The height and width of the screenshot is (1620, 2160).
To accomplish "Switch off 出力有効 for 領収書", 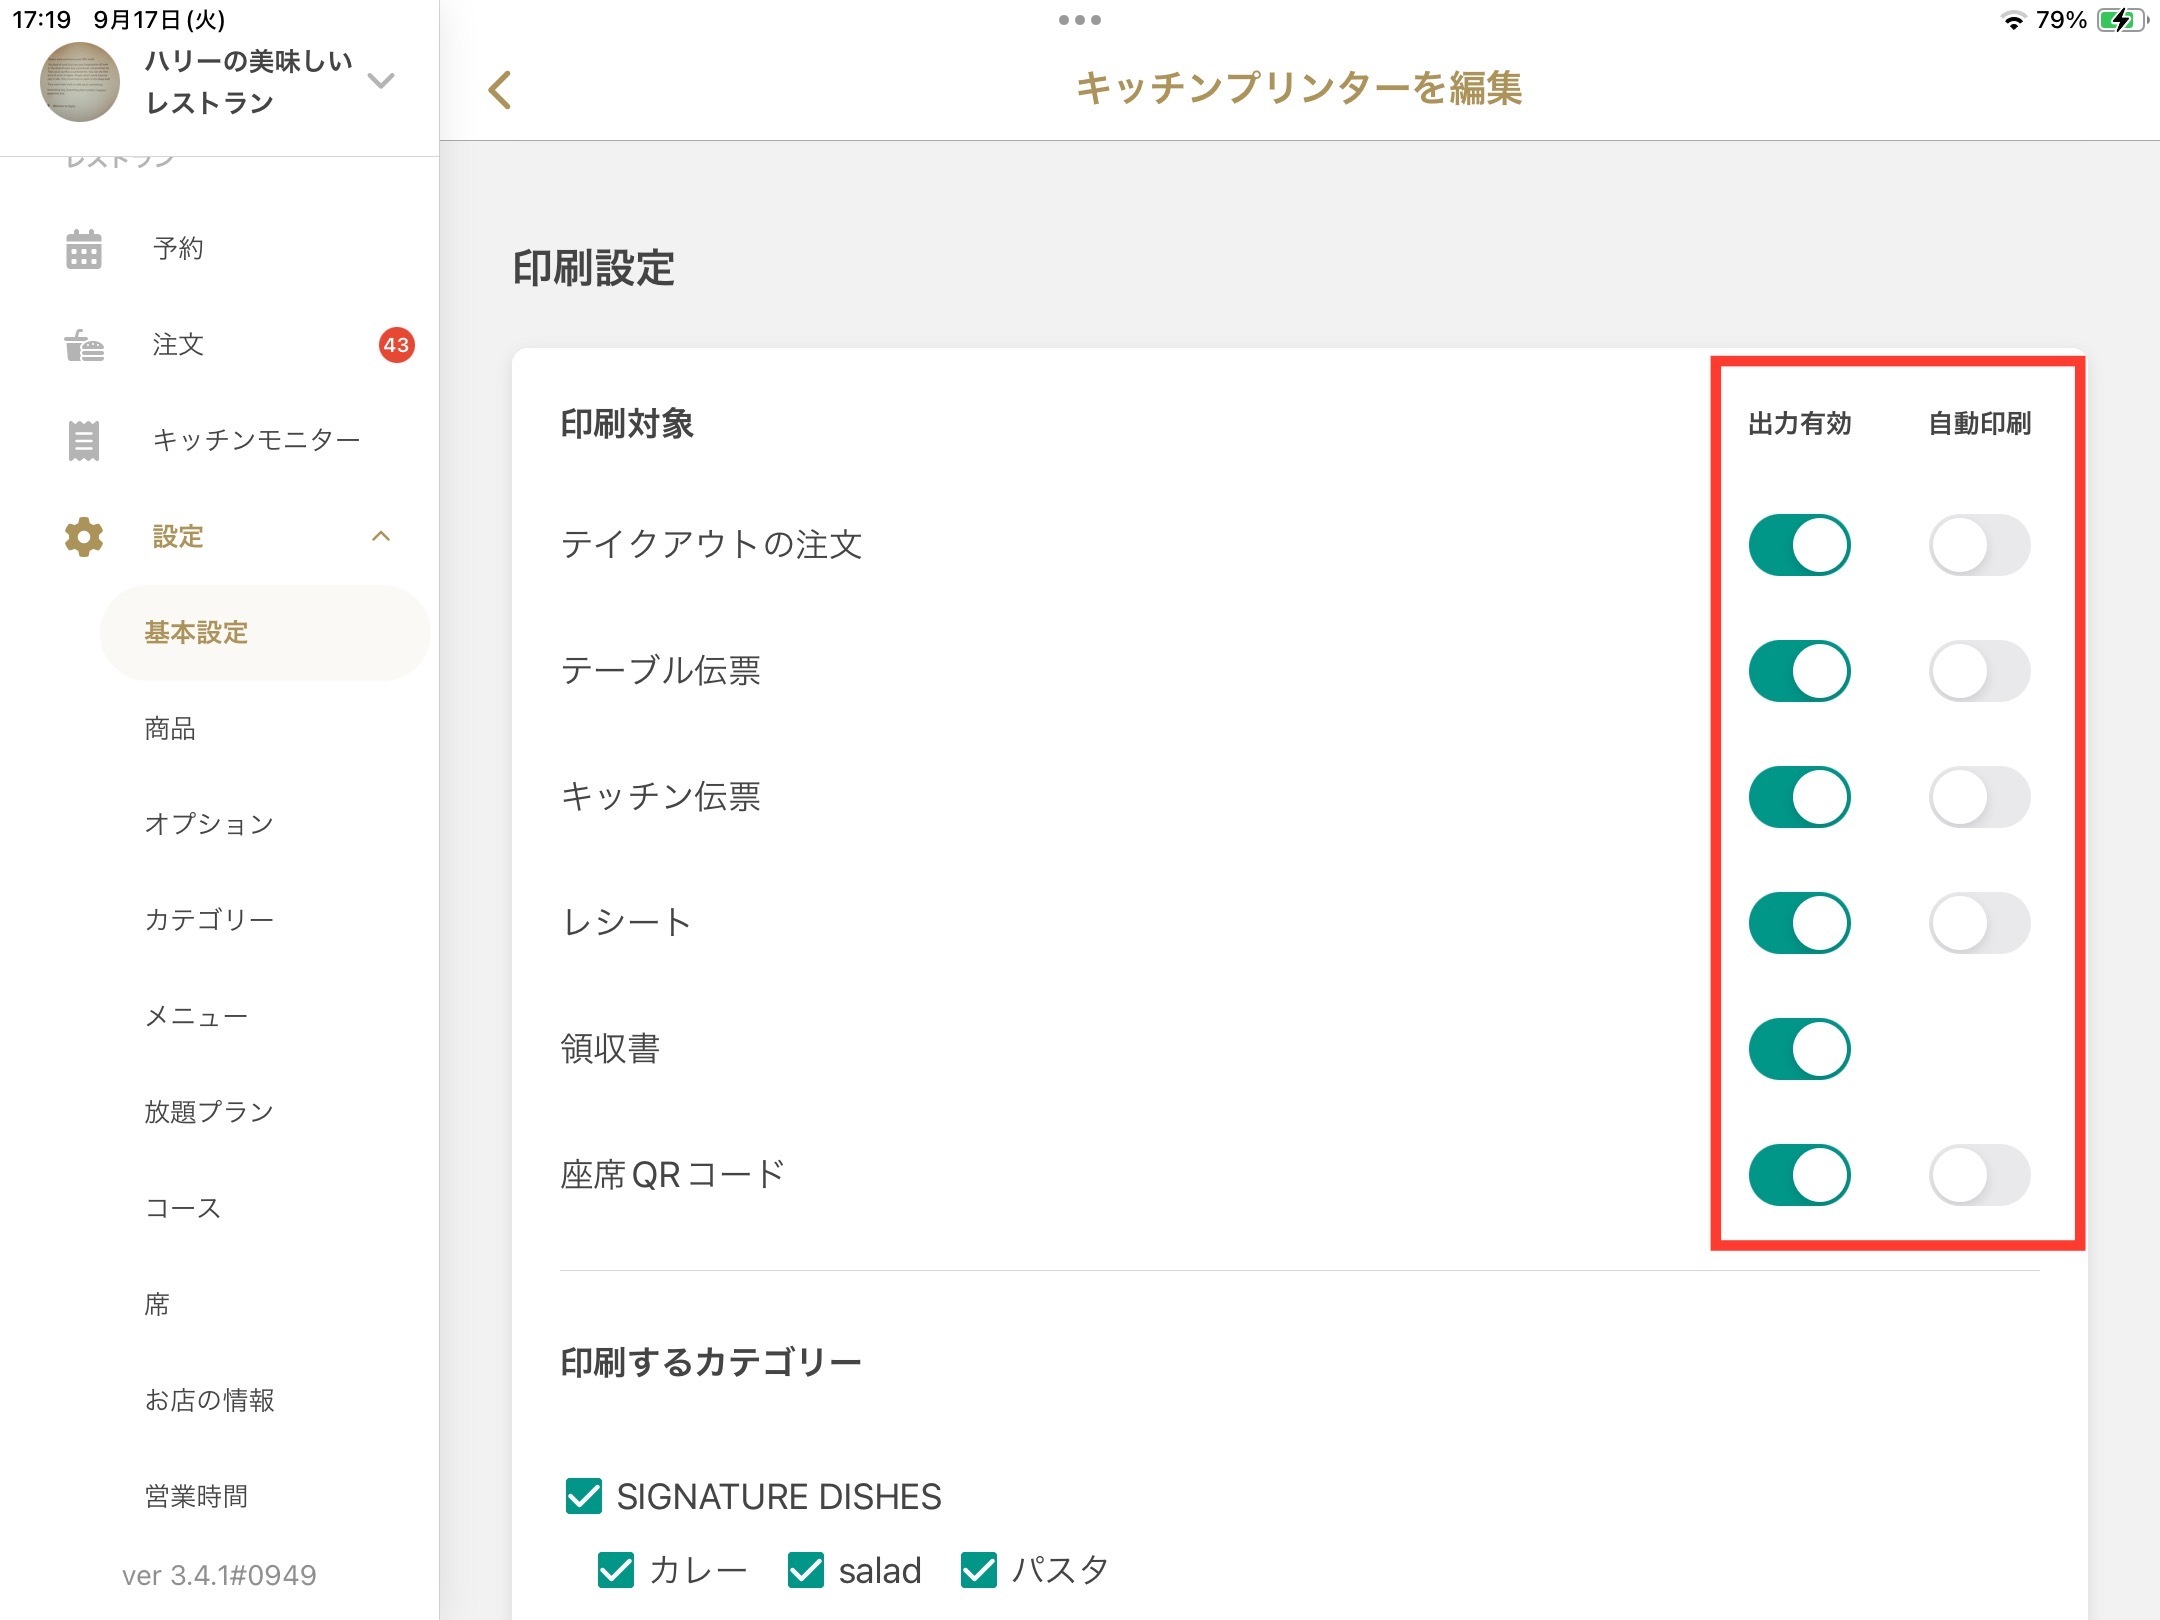I will (1799, 1049).
